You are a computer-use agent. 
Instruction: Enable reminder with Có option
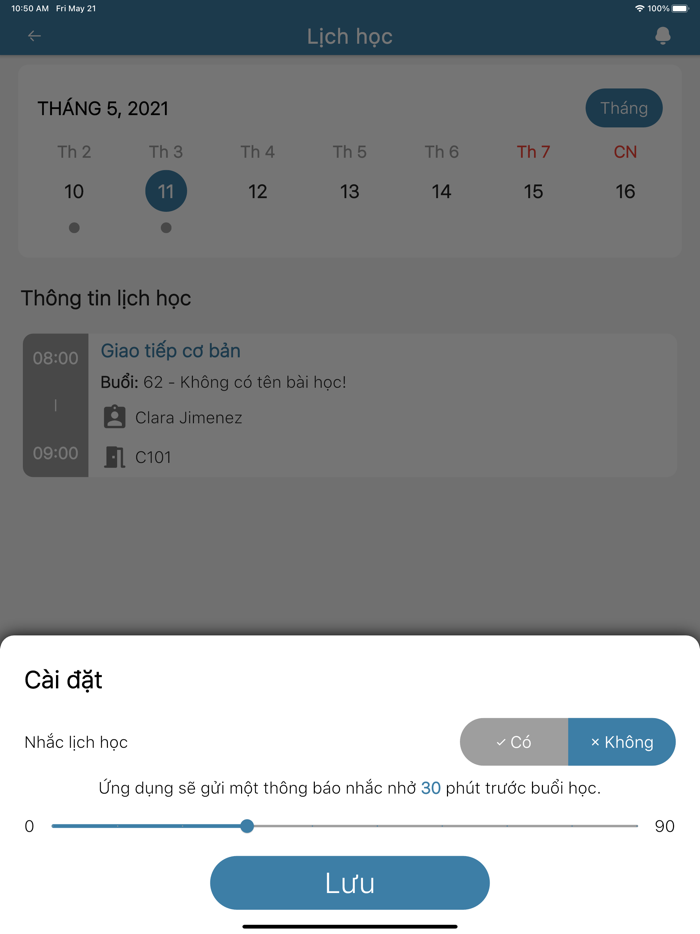pos(514,742)
